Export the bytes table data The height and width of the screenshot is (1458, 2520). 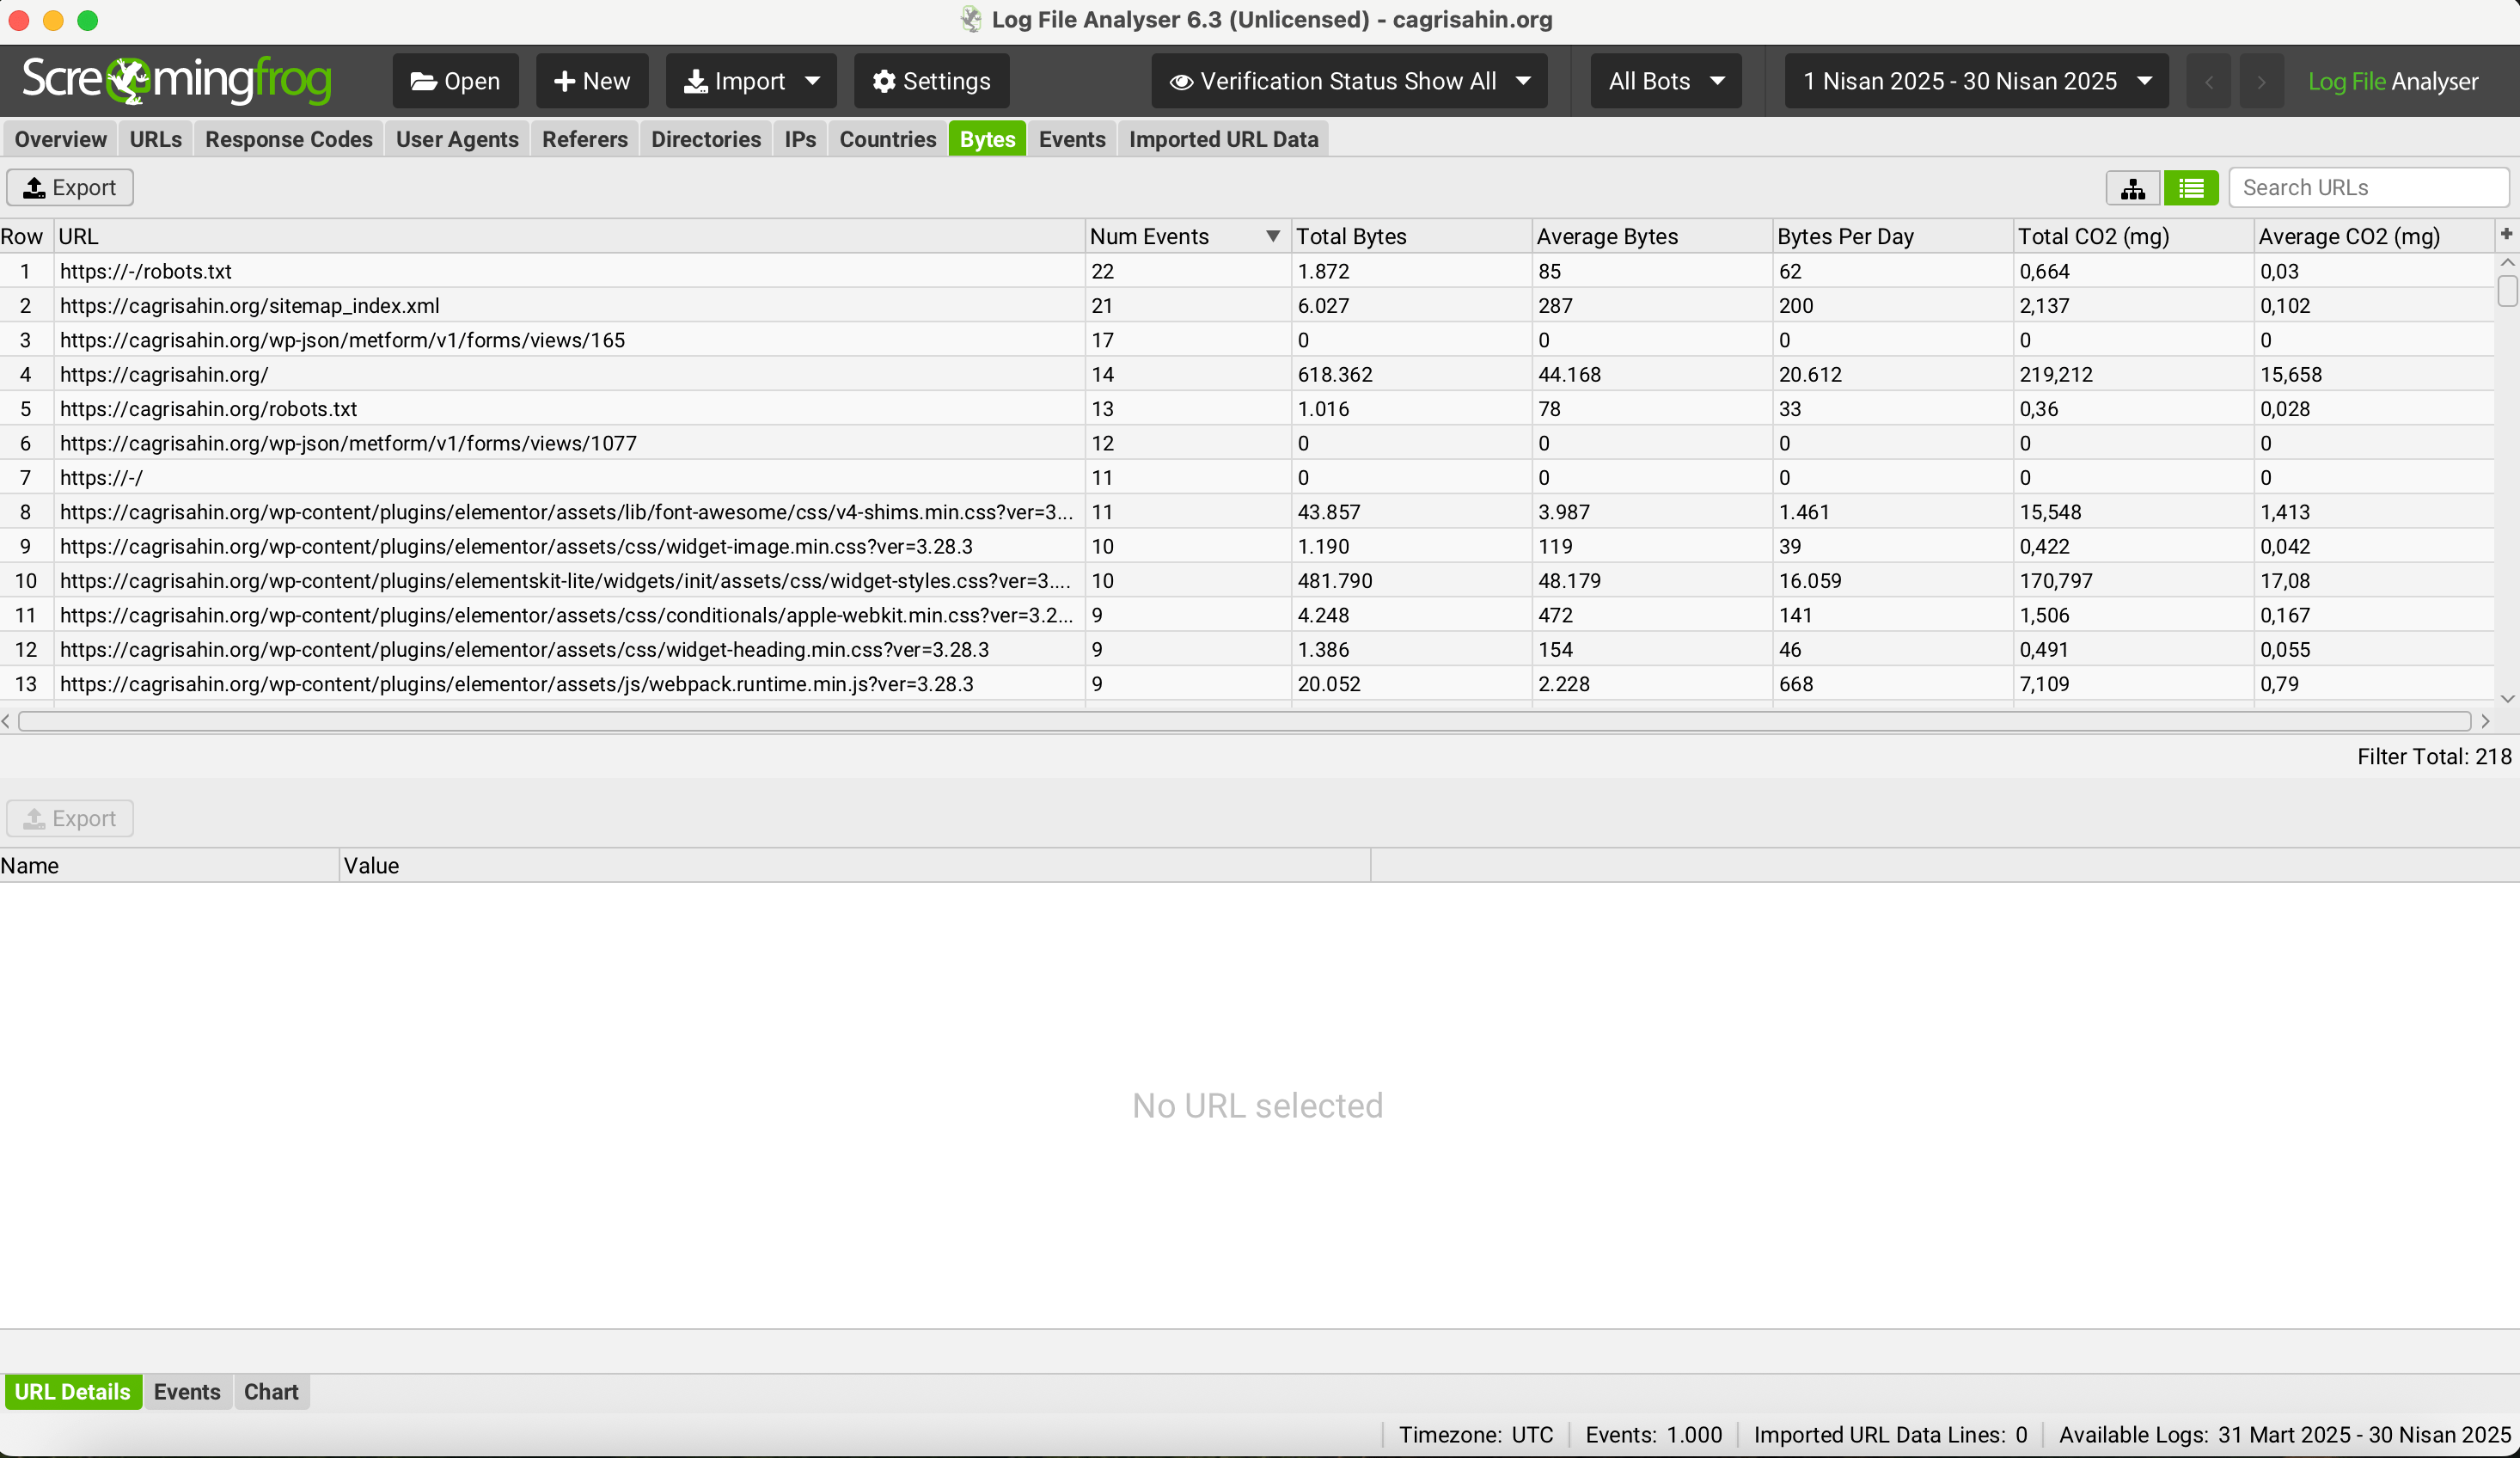(x=70, y=187)
